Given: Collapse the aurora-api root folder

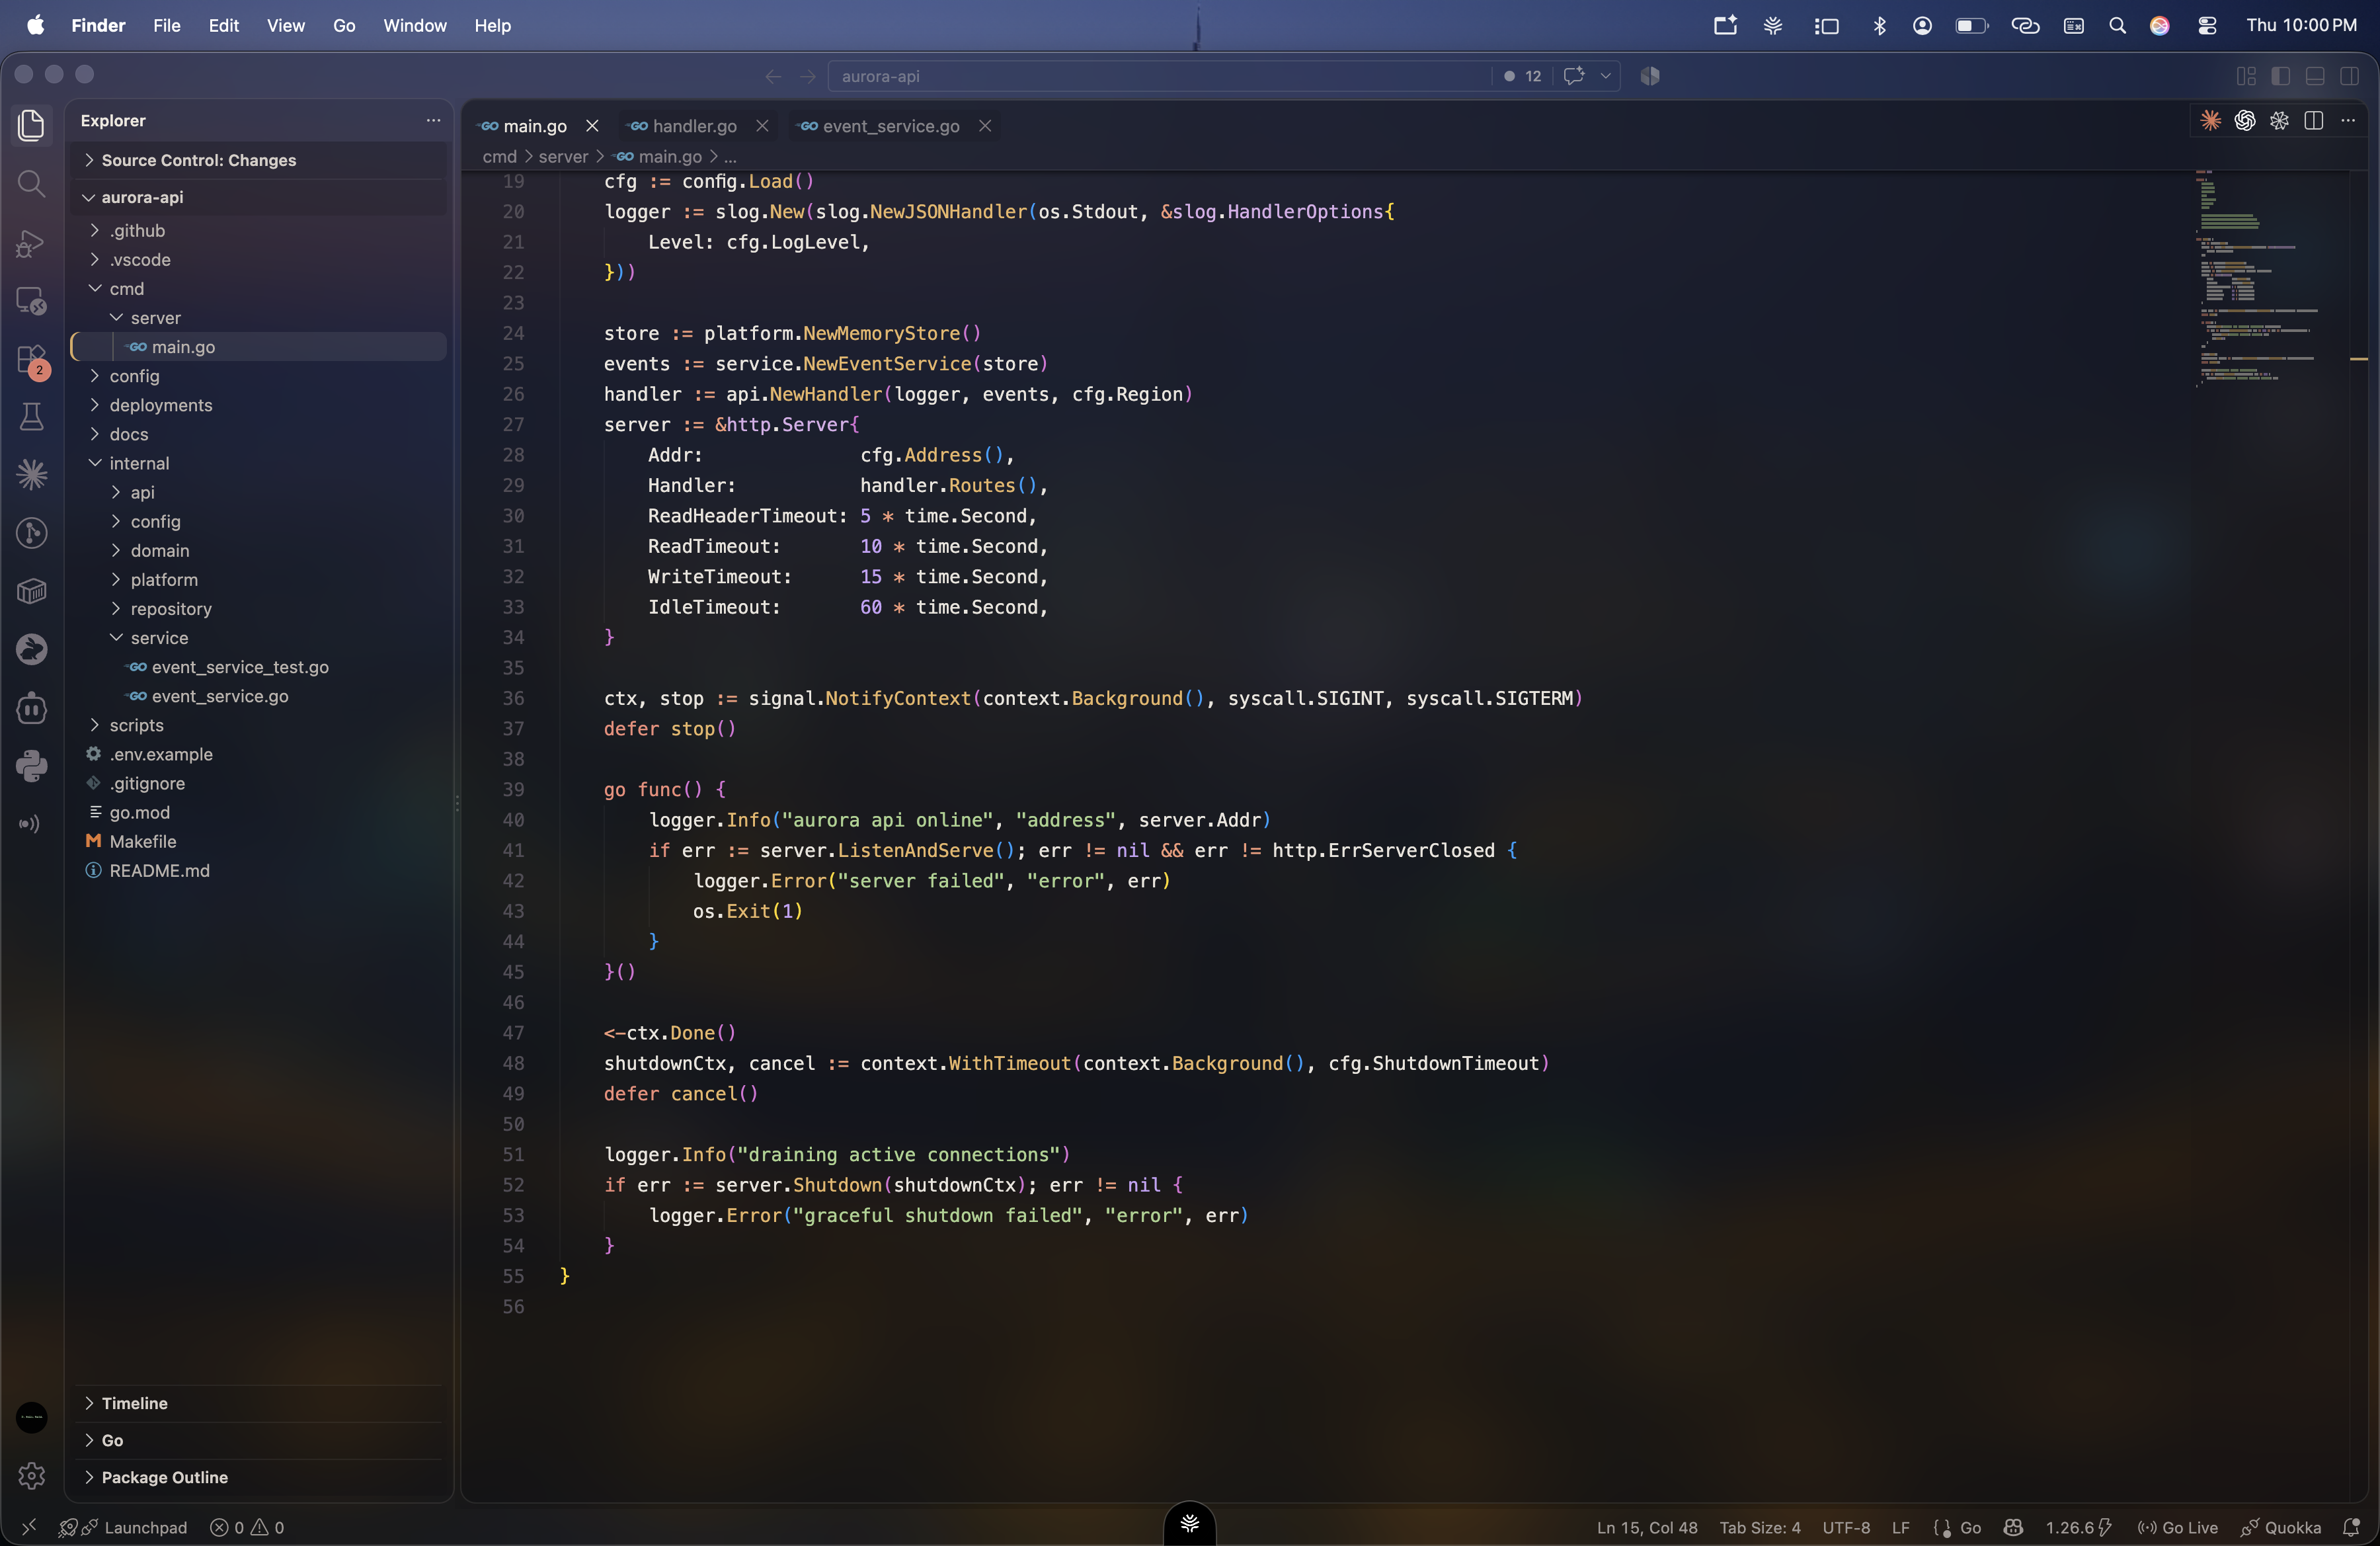Looking at the screenshot, I should [258, 197].
